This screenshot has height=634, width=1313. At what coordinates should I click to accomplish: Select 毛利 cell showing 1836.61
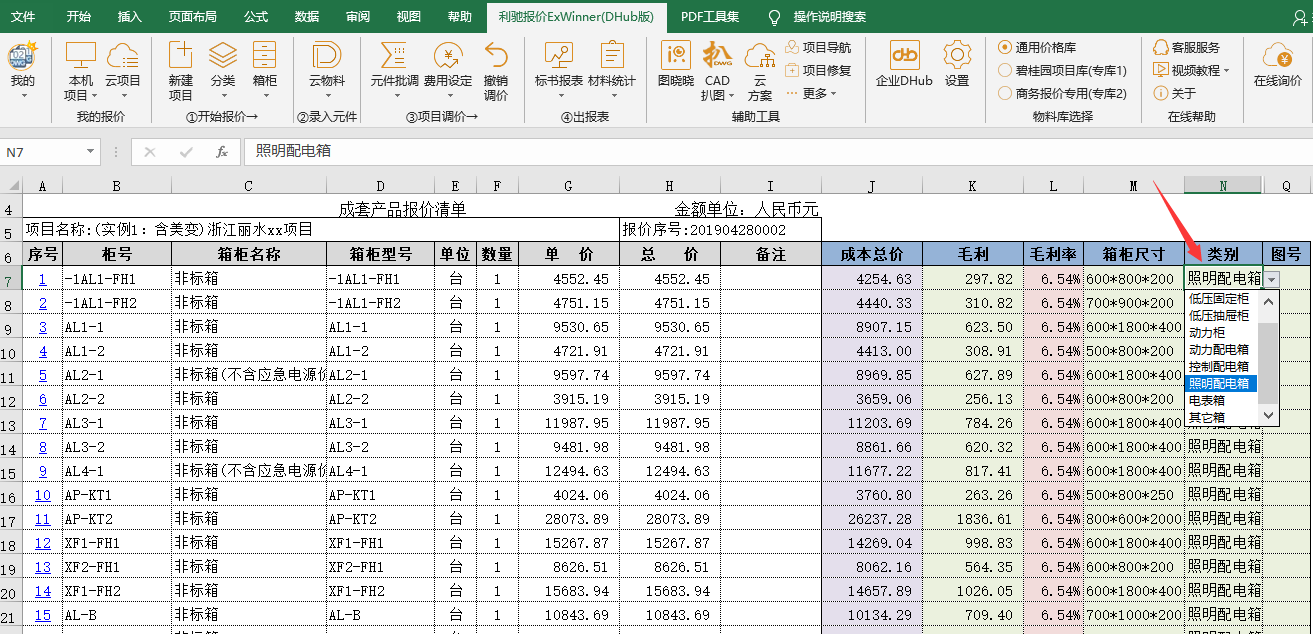point(972,519)
